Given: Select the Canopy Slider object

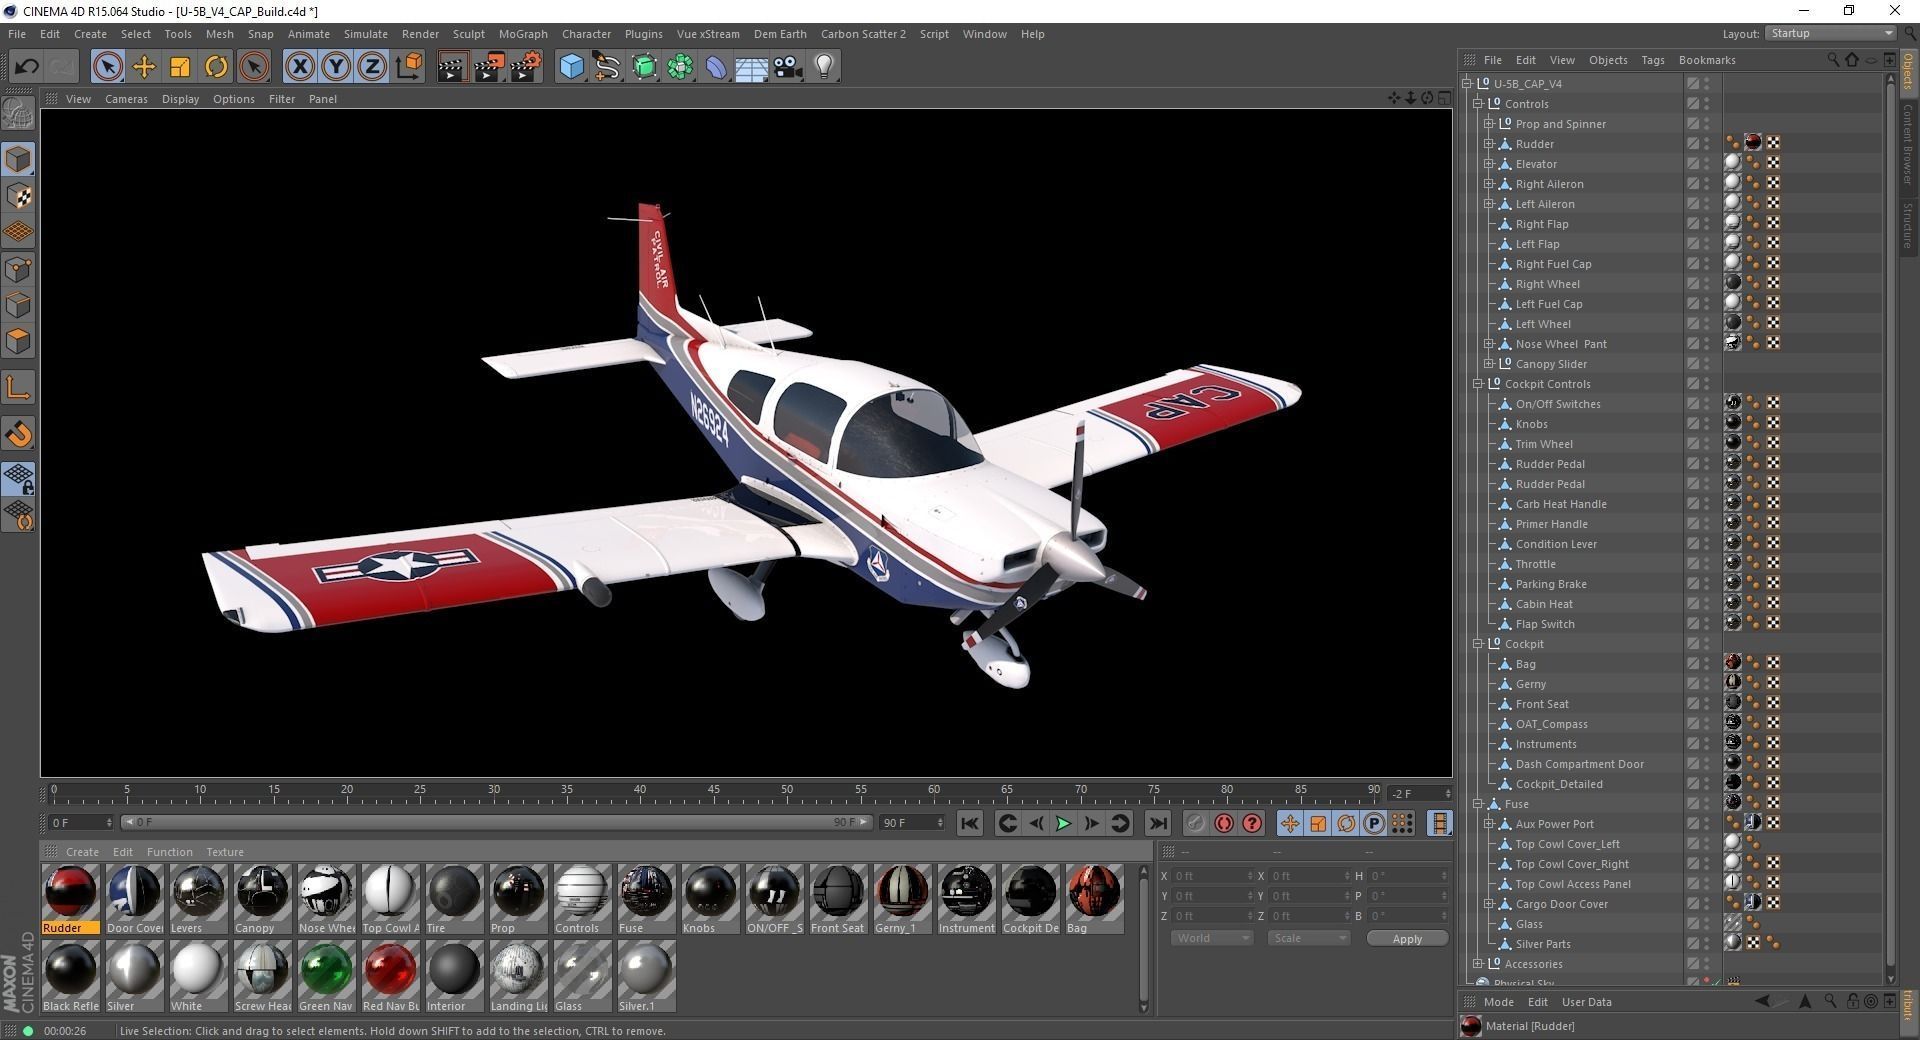Looking at the screenshot, I should (1551, 364).
